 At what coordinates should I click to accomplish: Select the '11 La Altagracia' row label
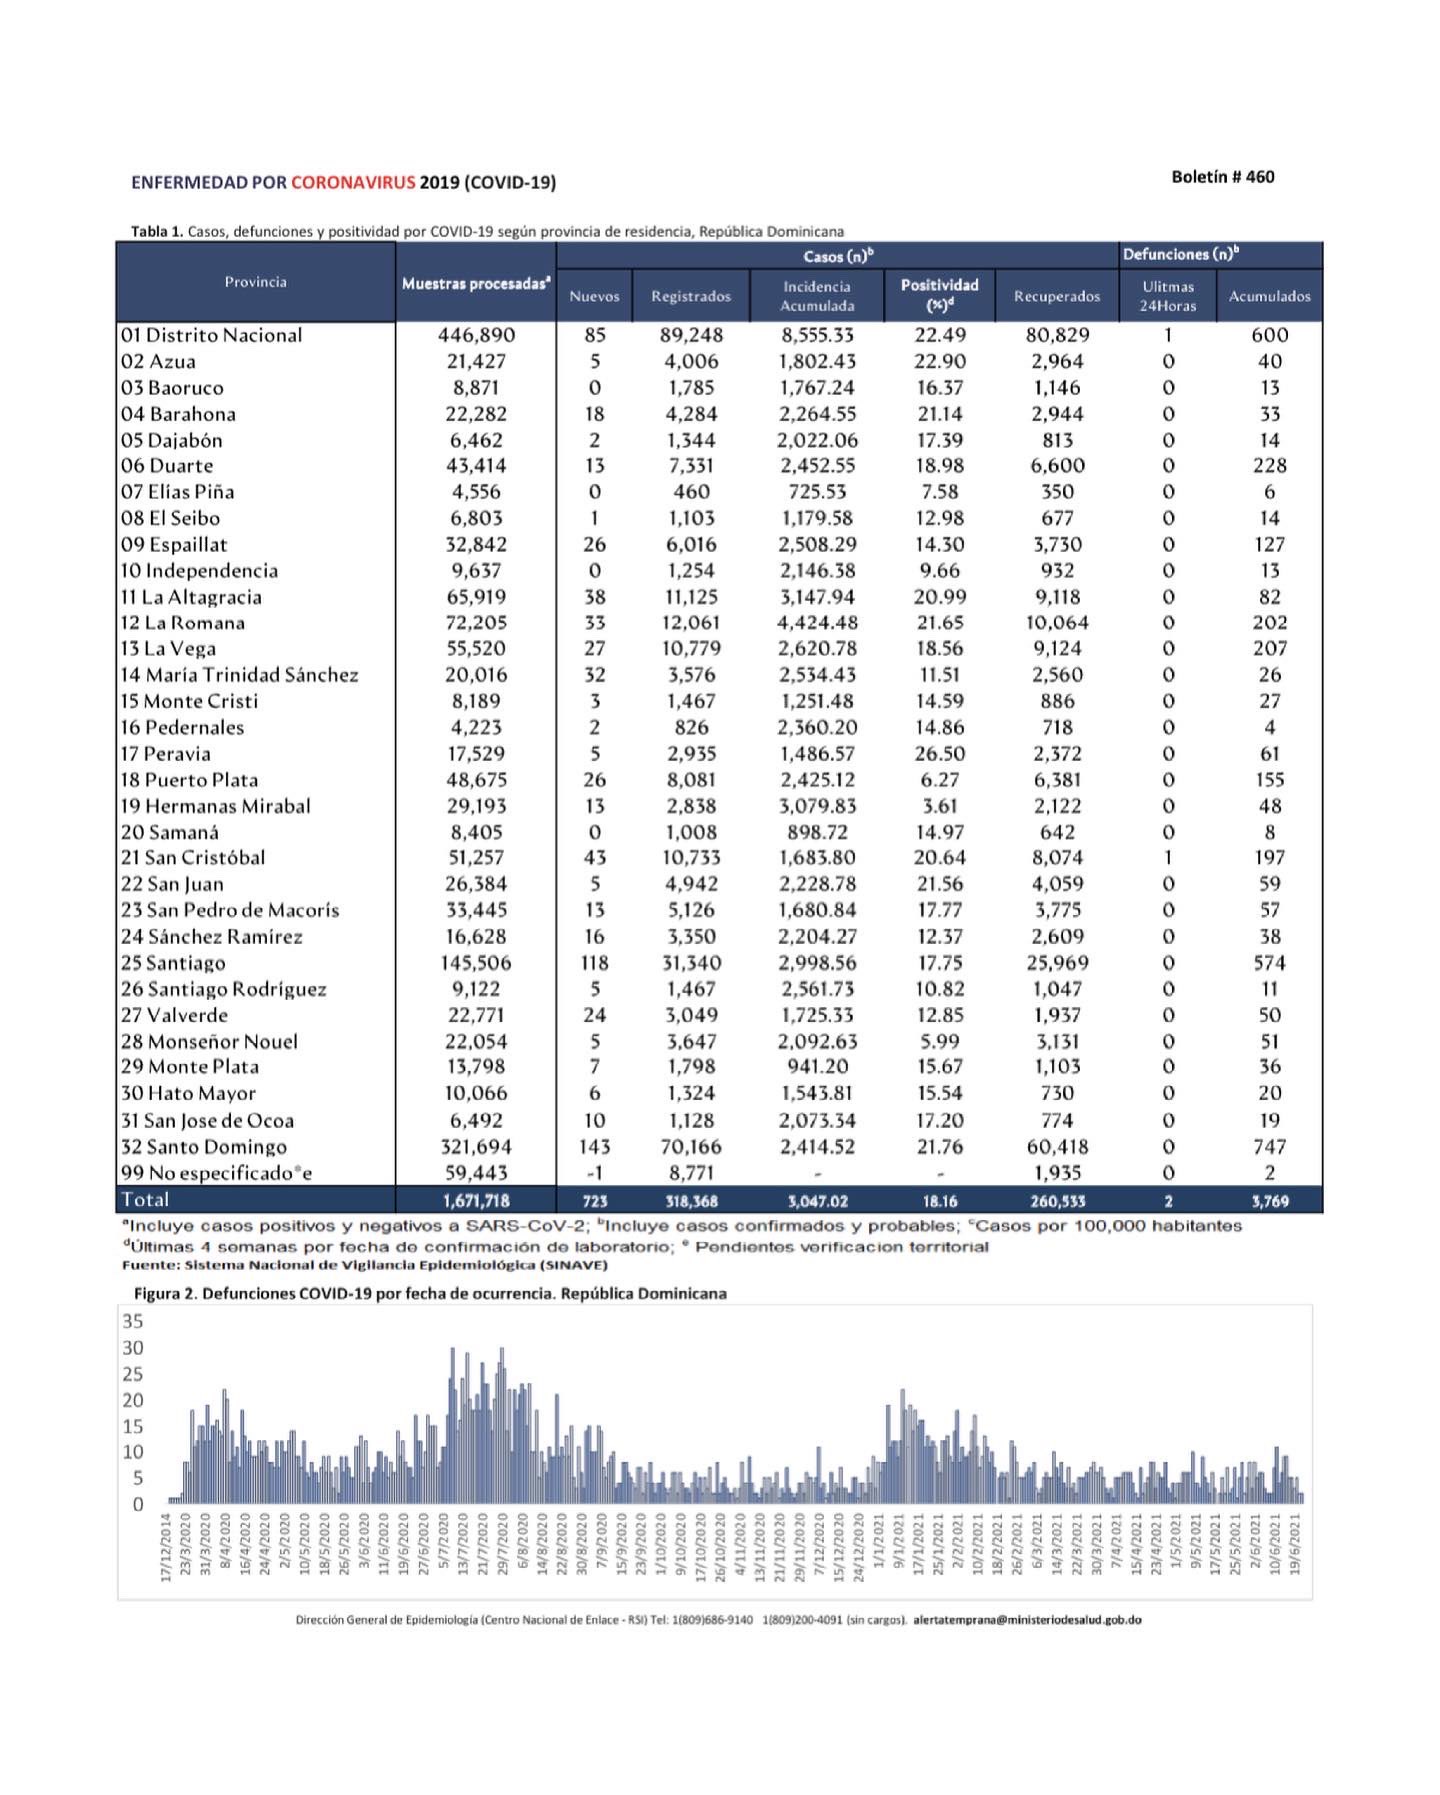tap(191, 597)
